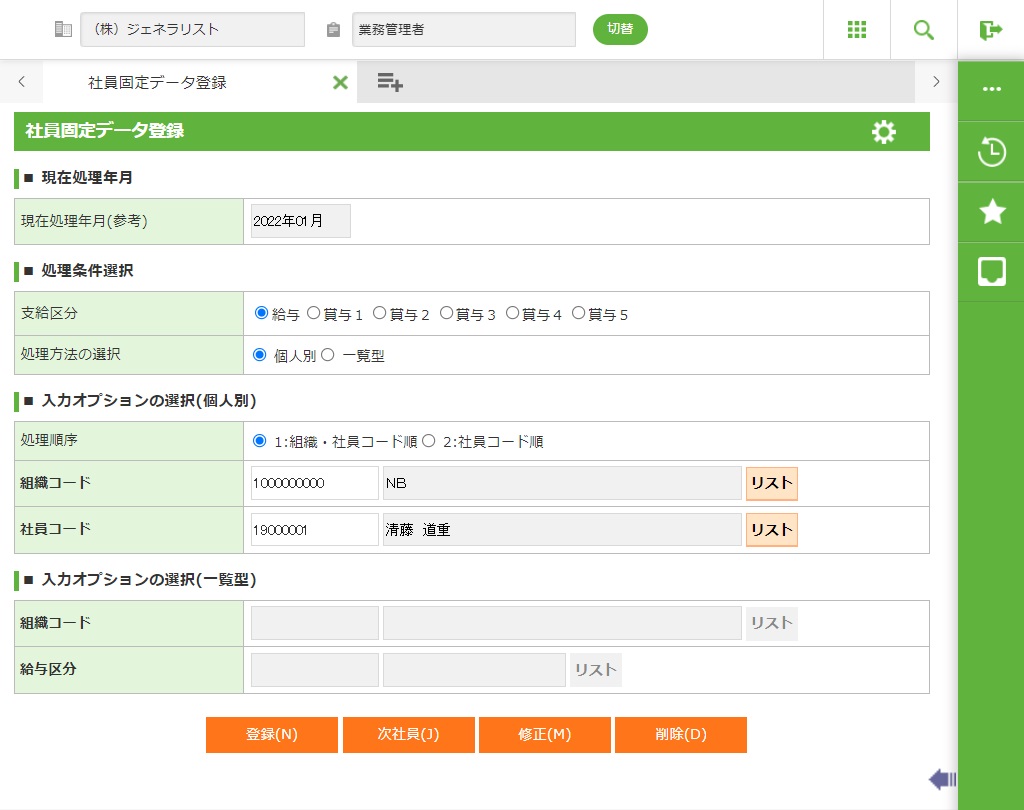Click the logout door icon
1024x810 pixels.
point(990,30)
